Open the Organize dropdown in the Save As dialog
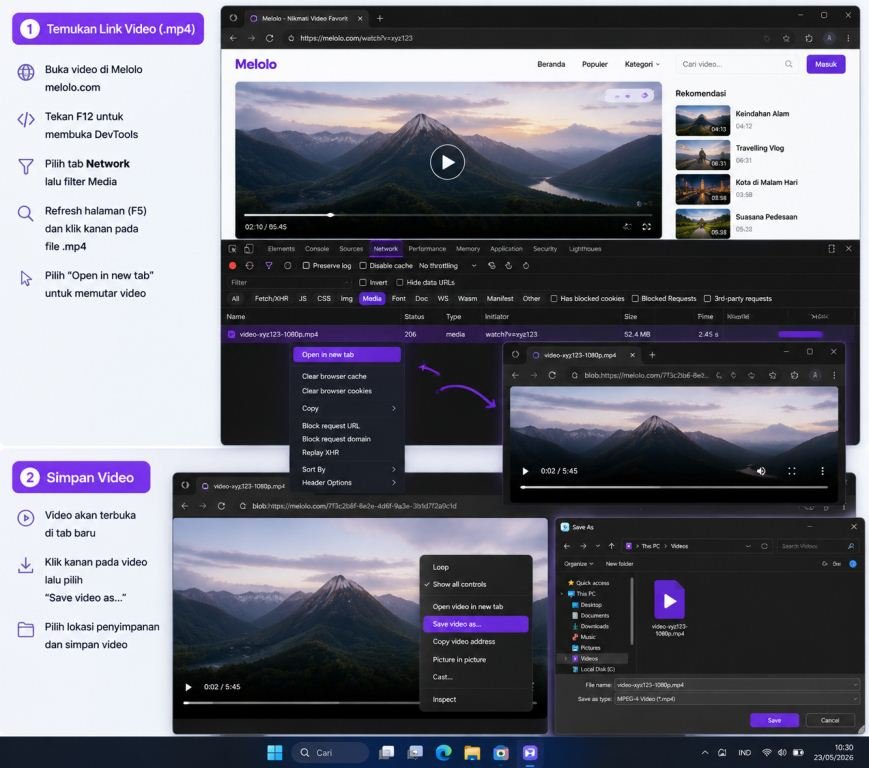The image size is (869, 768). tap(579, 564)
